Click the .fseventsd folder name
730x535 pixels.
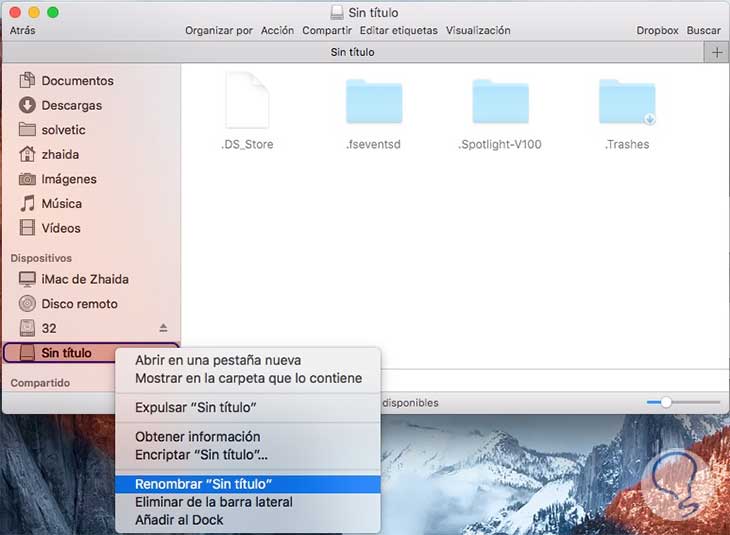[x=373, y=144]
